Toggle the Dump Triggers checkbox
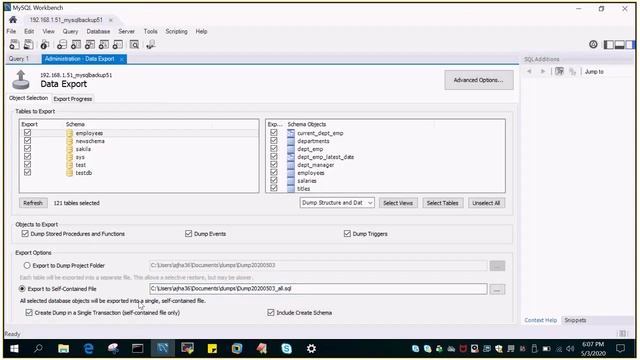Viewport: 640px width, 360px height. [x=347, y=233]
